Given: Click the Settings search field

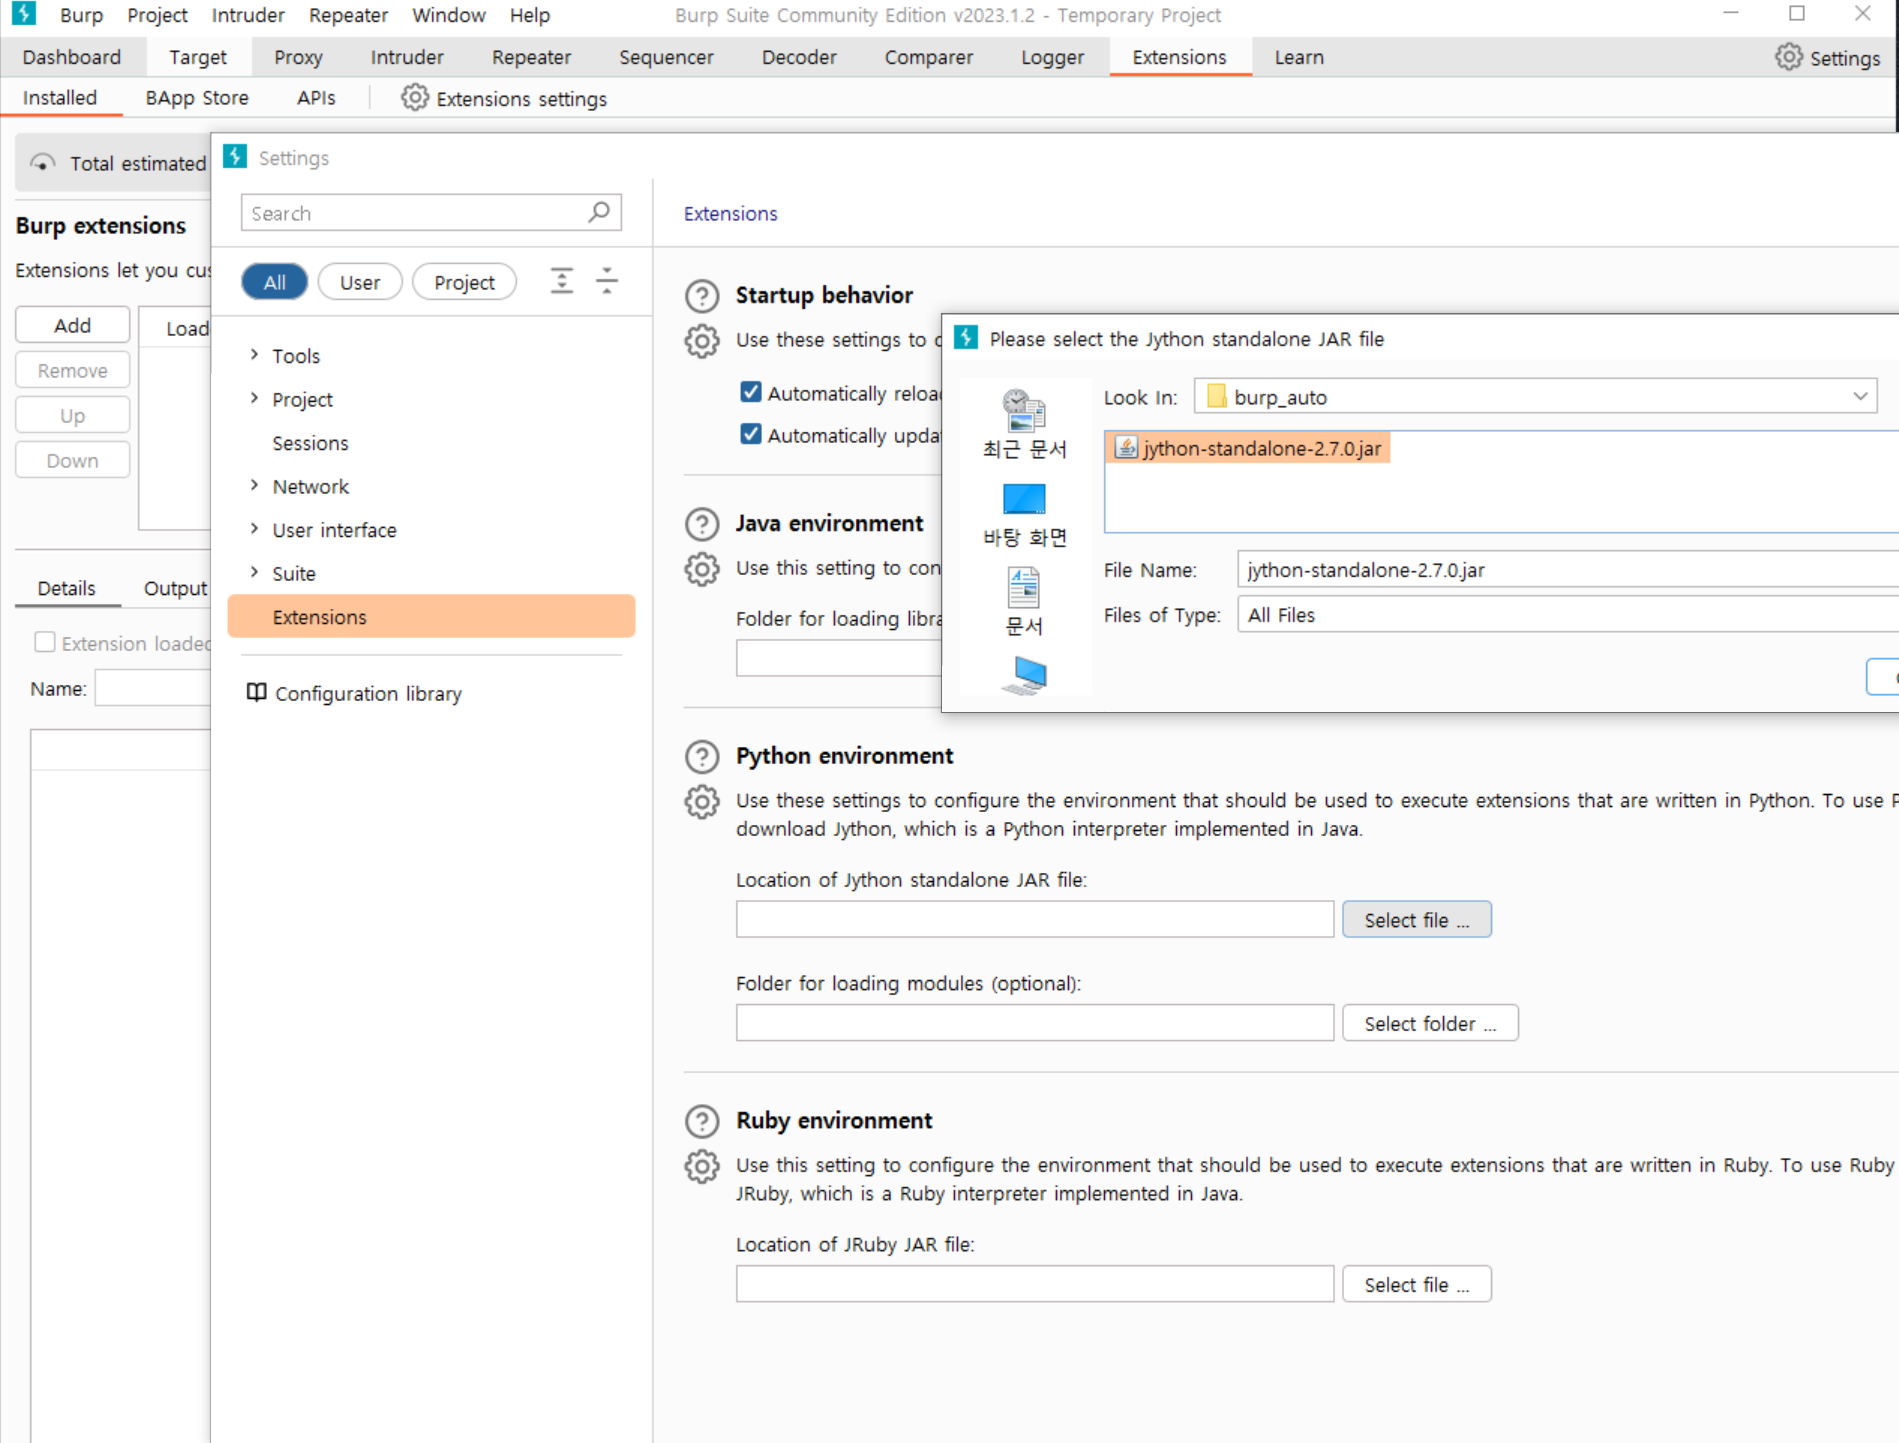Looking at the screenshot, I should (x=431, y=213).
